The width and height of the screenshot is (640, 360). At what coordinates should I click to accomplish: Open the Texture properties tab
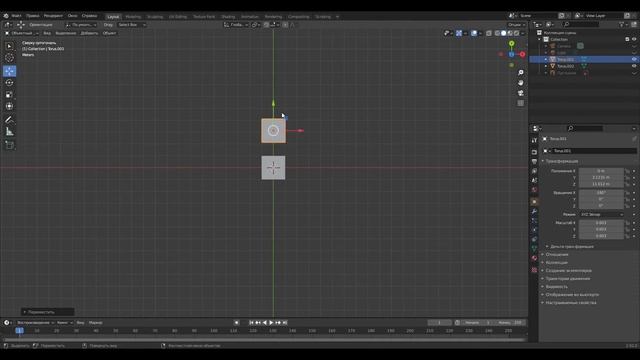534,270
